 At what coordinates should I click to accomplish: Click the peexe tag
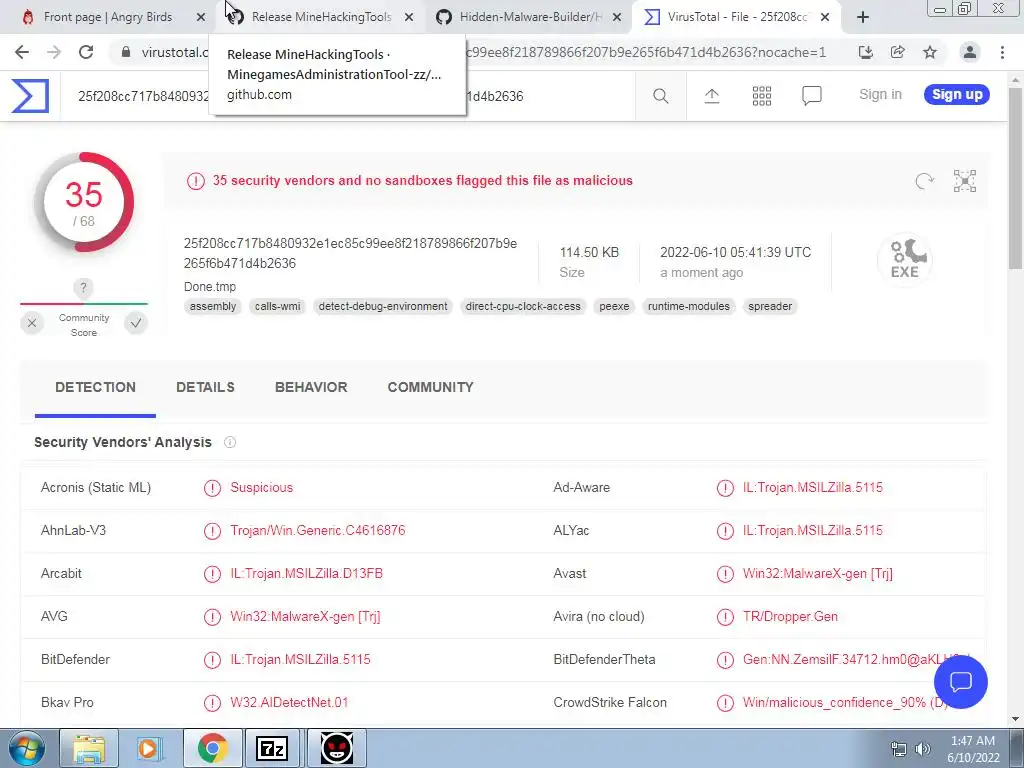click(x=615, y=306)
